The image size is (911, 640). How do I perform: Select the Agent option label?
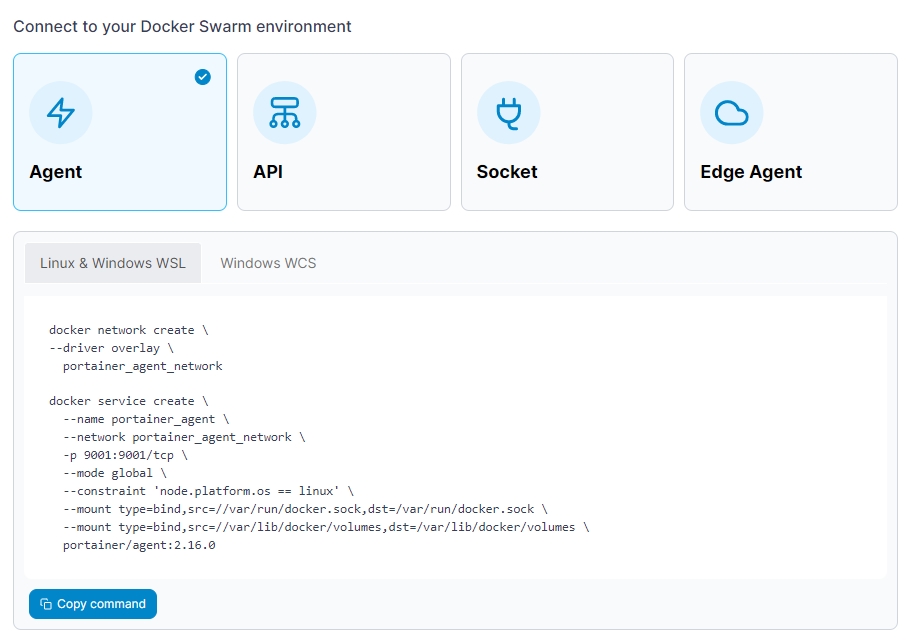[56, 172]
